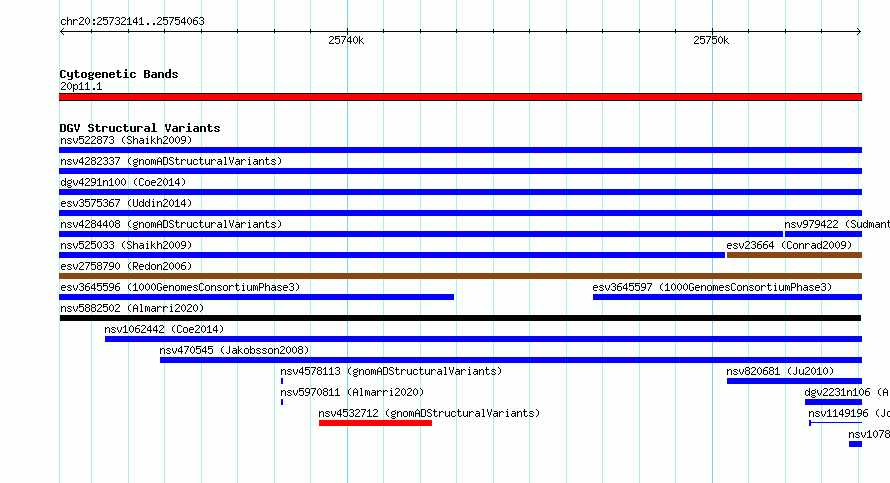890x483 pixels.
Task: Click the nsv4284408 blue feature bar
Action: point(421,234)
